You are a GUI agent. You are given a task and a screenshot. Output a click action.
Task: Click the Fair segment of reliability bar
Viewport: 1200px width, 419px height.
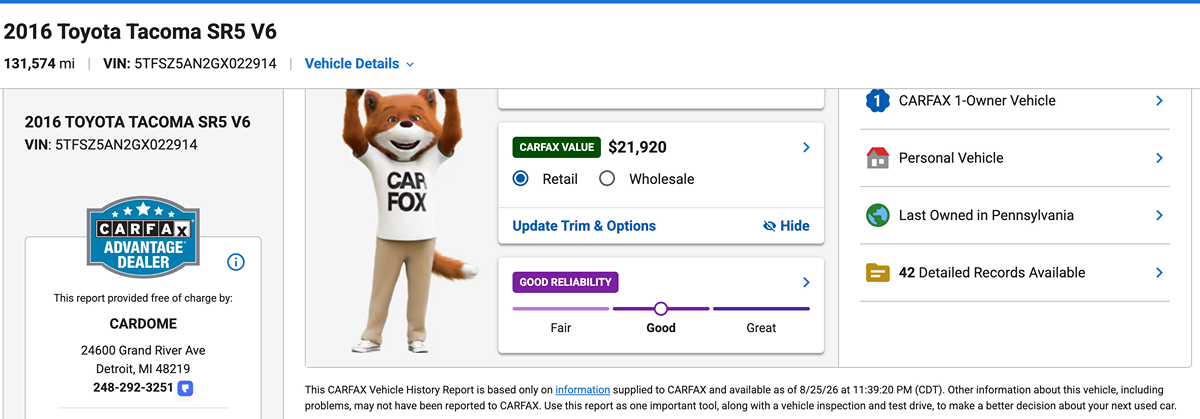coord(560,308)
